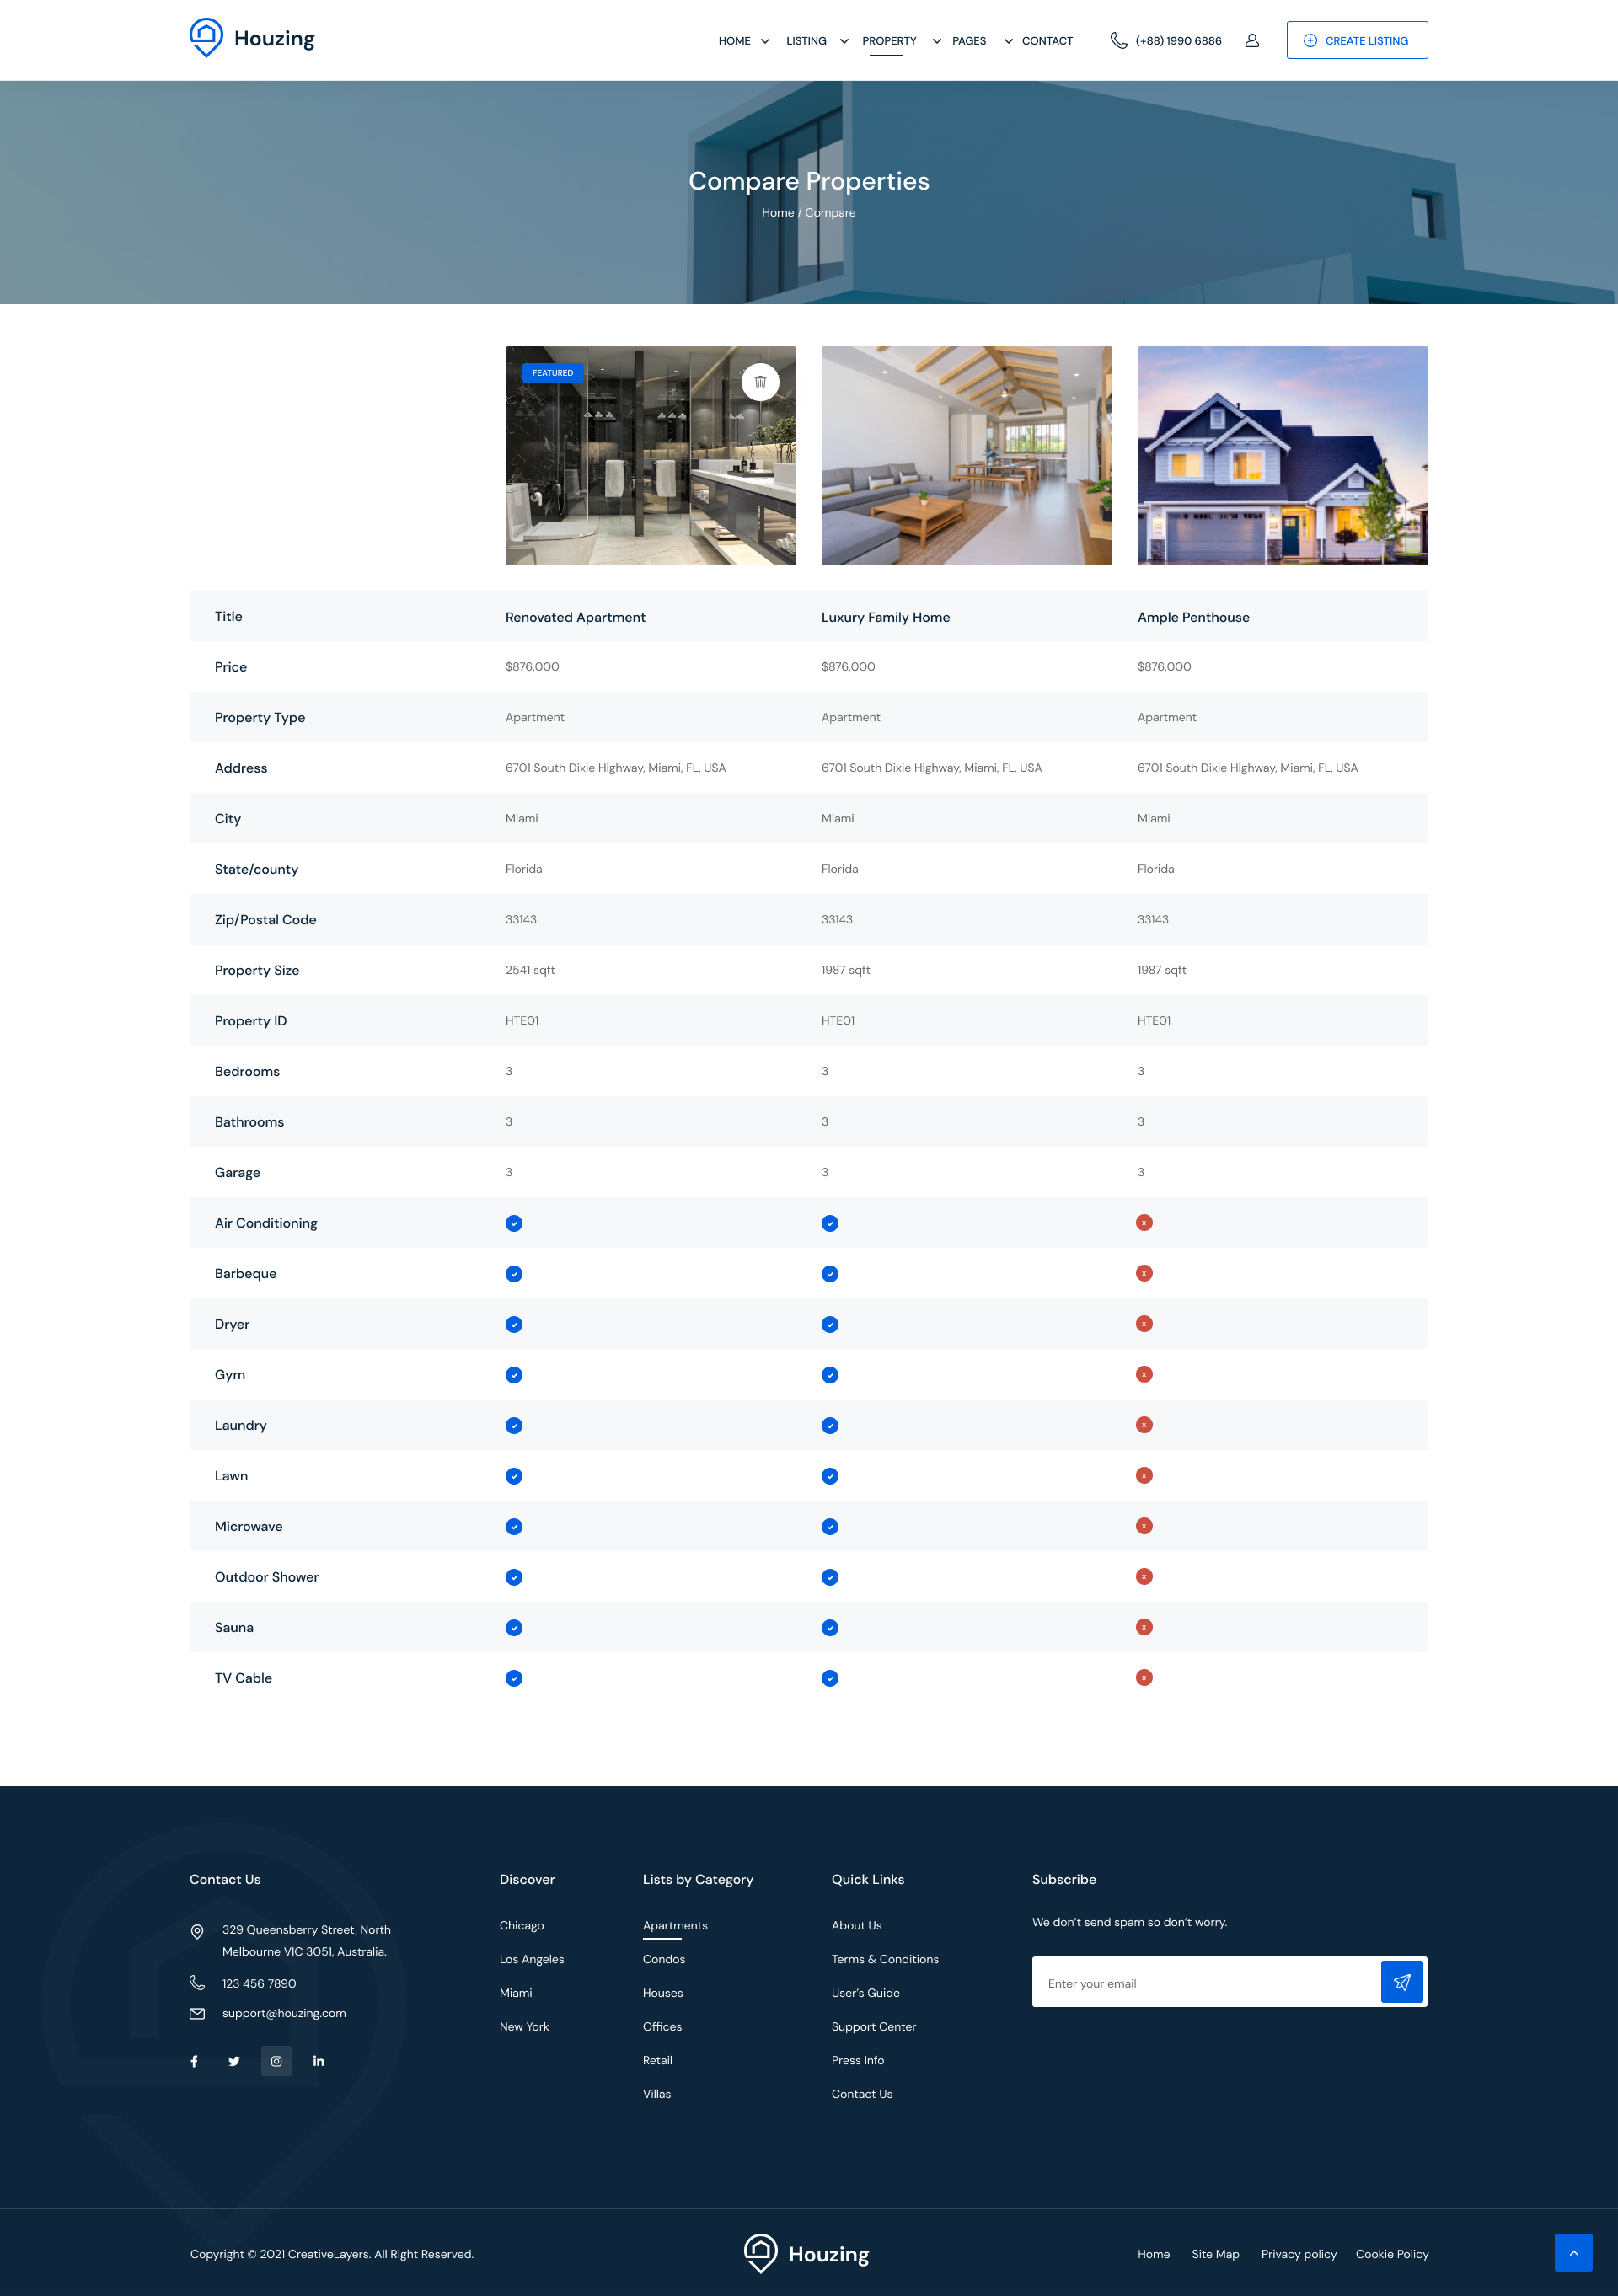Open the Instagram social link in footer
The image size is (1618, 2296).
pos(276,2061)
